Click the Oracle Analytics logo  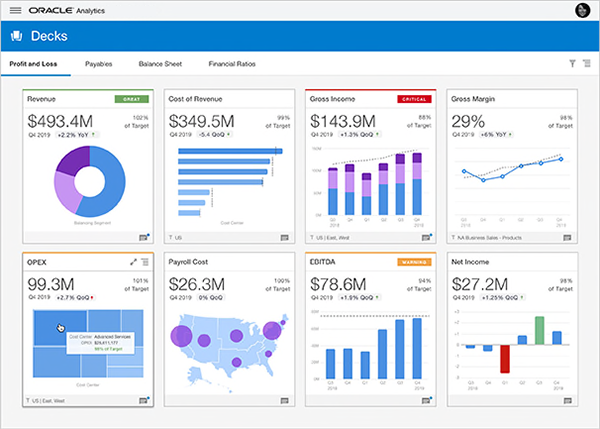pos(67,11)
